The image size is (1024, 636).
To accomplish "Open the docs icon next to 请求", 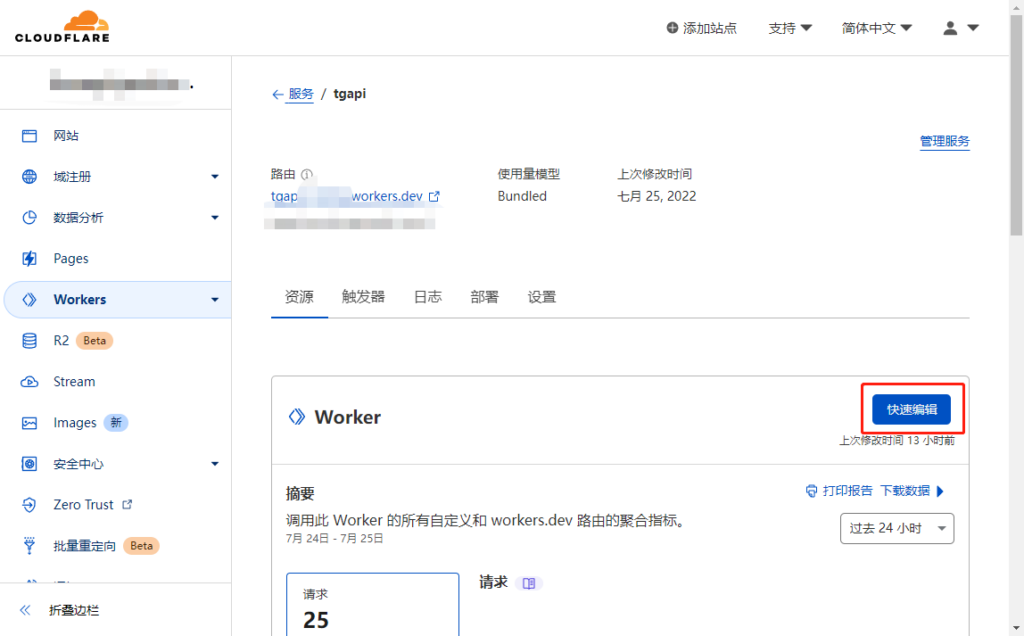I will 530,583.
